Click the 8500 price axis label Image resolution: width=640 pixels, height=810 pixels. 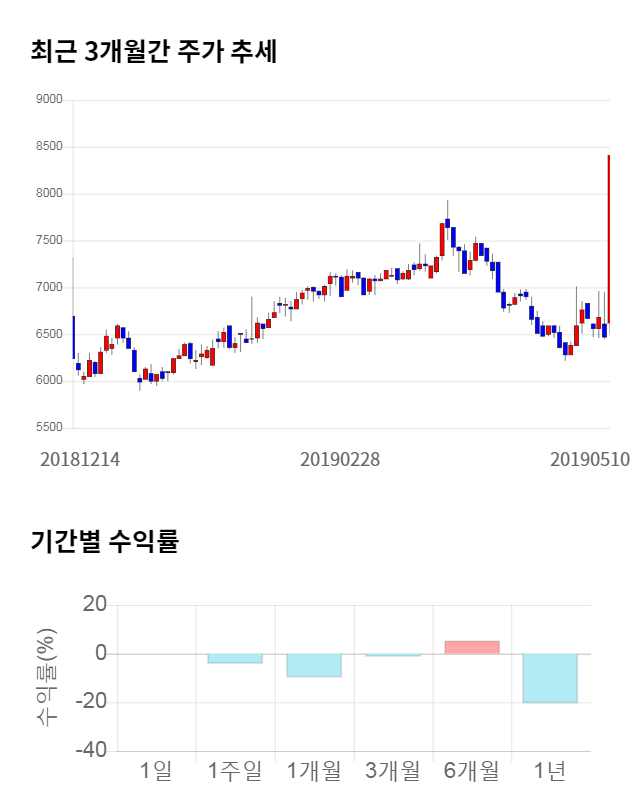point(49,147)
